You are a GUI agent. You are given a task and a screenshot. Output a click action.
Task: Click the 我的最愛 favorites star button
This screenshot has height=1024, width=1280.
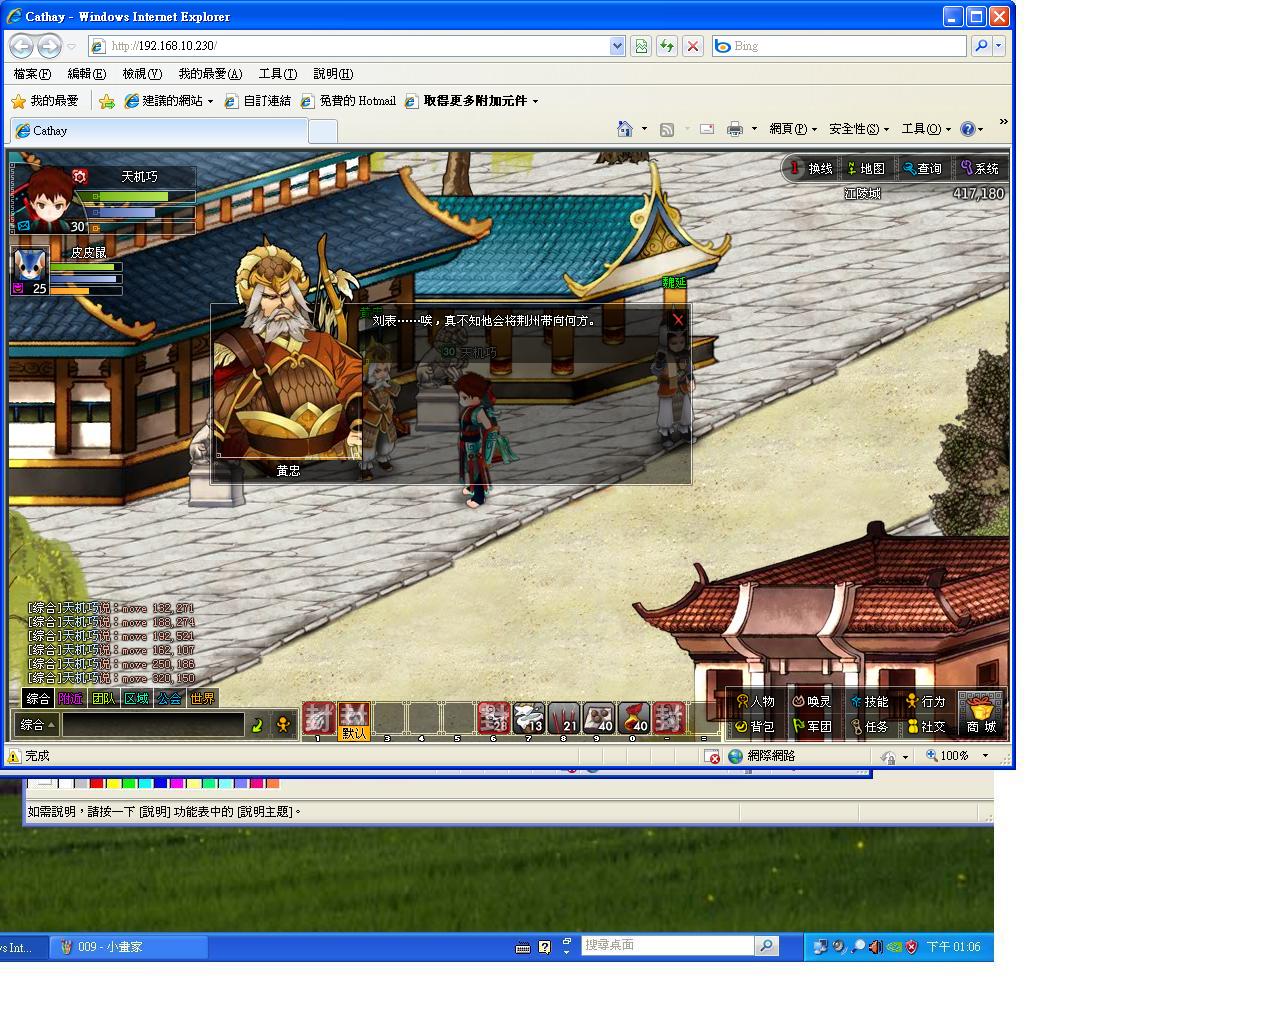pyautogui.click(x=44, y=101)
